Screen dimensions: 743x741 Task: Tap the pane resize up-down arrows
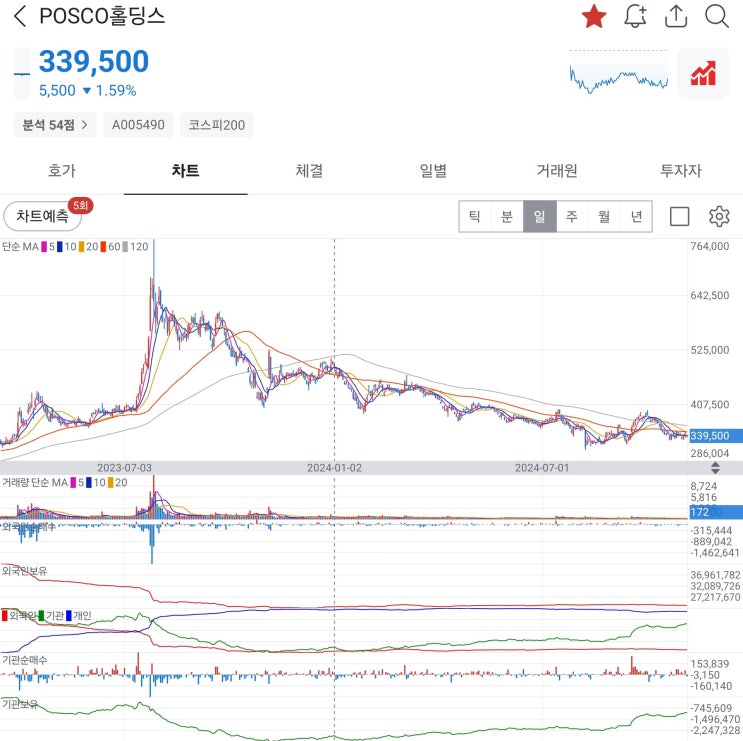point(715,468)
